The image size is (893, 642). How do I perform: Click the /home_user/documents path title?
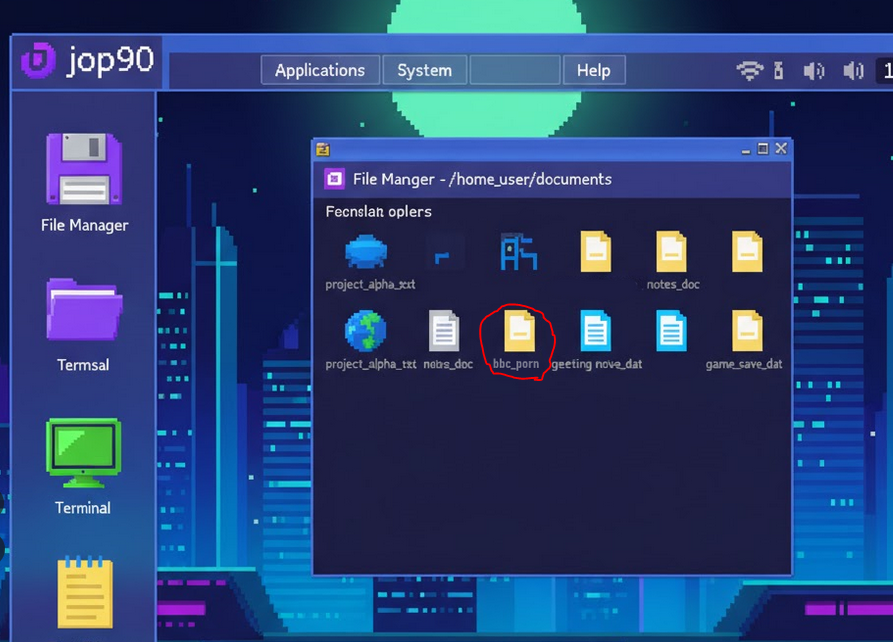[x=530, y=179]
